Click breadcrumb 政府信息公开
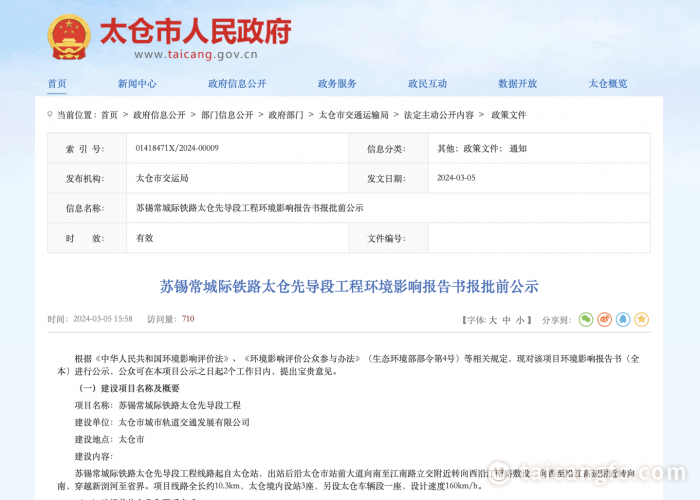 [159, 115]
